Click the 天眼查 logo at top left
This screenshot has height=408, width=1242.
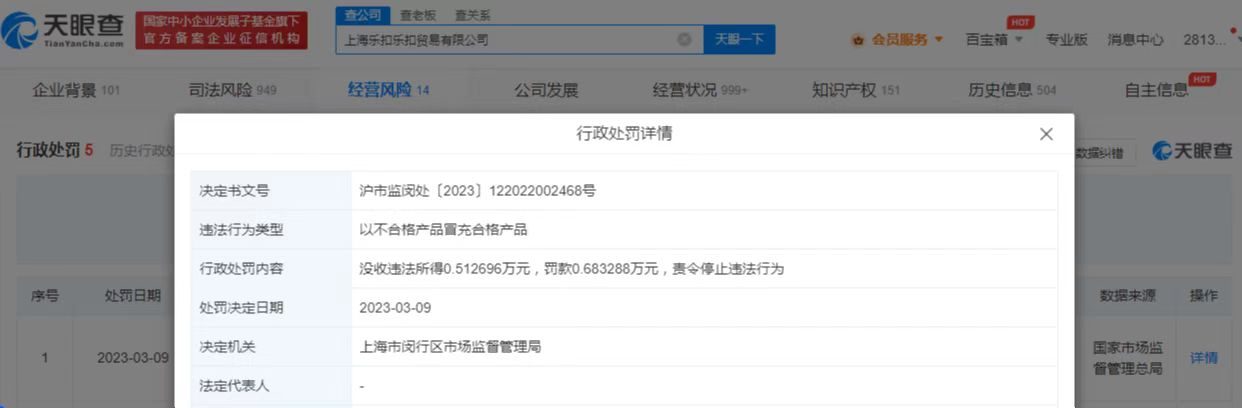point(62,31)
